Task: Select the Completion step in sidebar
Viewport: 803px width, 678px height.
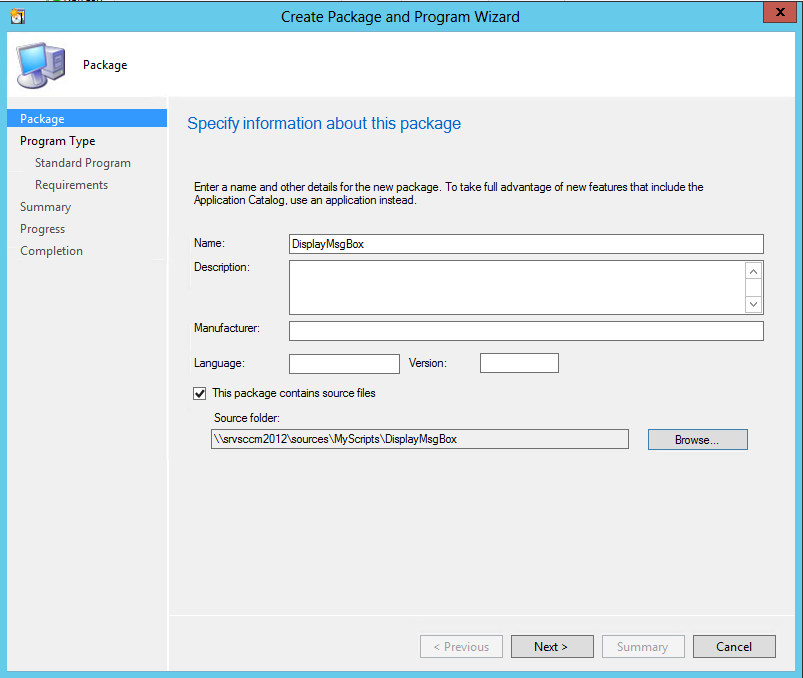Action: [x=51, y=251]
